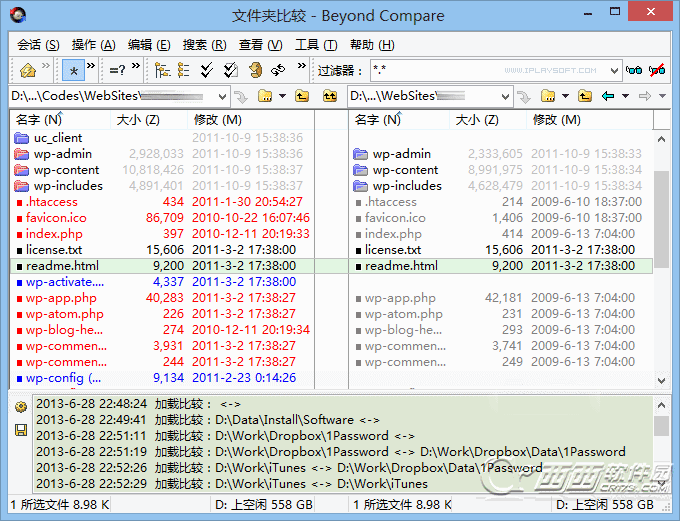Toggle the crossed-out glasses suppress filters icon
Screen dimensions: 680x521
pos(657,70)
